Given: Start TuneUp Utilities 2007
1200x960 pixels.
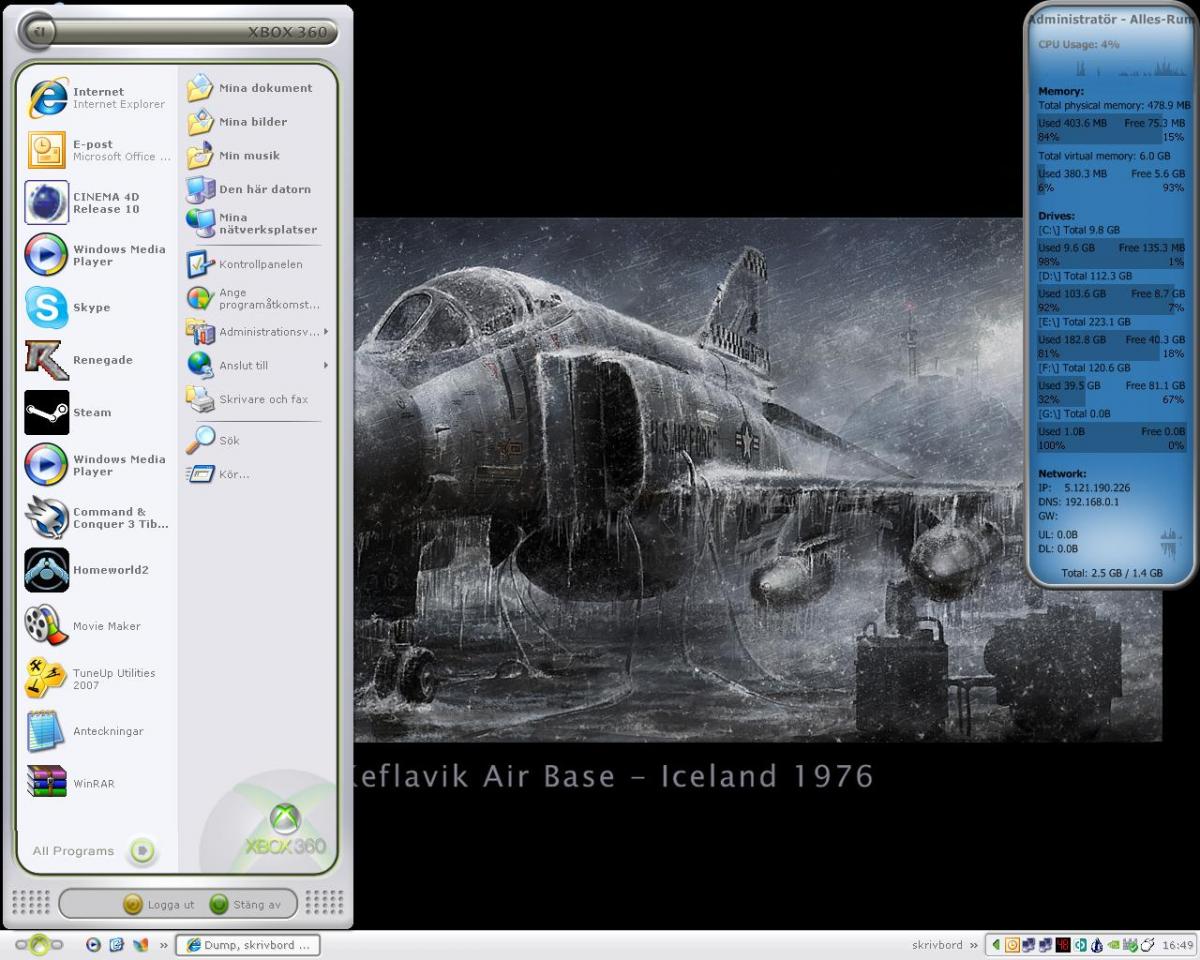Looking at the screenshot, I should click(98, 679).
